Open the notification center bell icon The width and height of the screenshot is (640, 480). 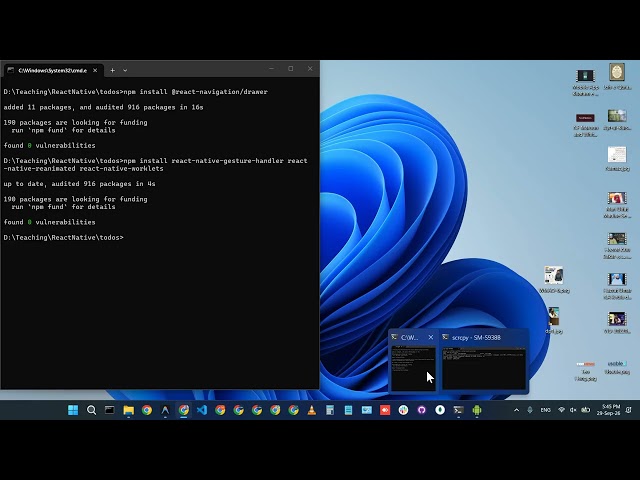pyautogui.click(x=629, y=410)
